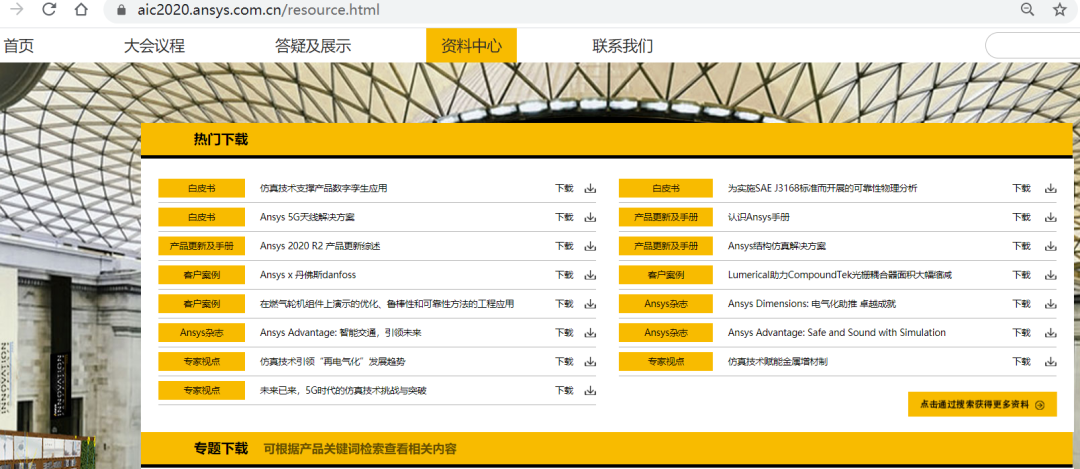Click the browser forward arrow
Screen dimensions: 1080x469
point(17,10)
